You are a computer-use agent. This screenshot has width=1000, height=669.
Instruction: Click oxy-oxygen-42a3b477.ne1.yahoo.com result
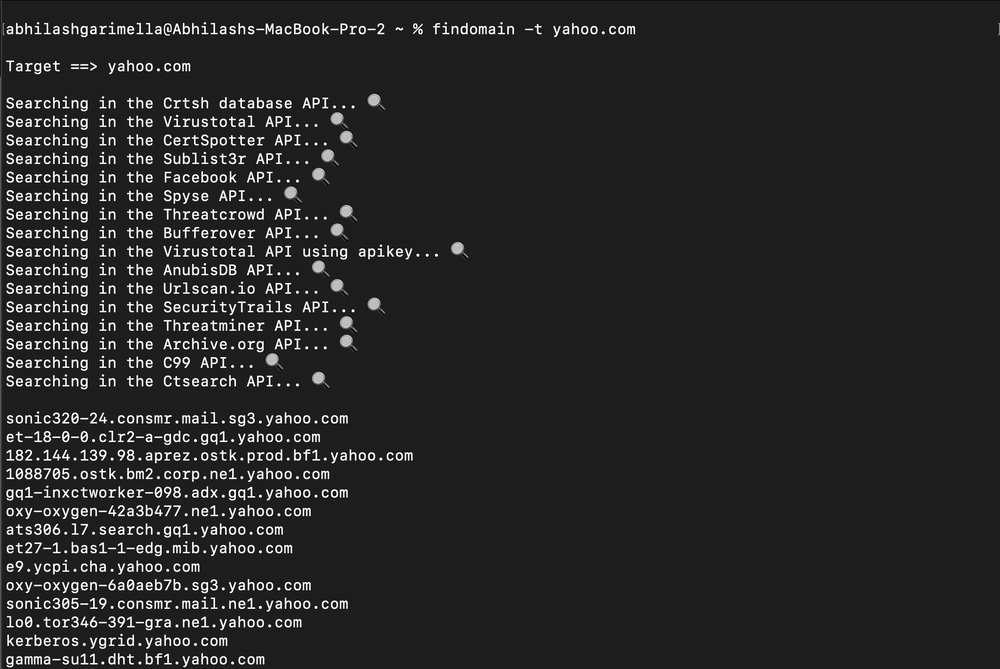tap(159, 511)
